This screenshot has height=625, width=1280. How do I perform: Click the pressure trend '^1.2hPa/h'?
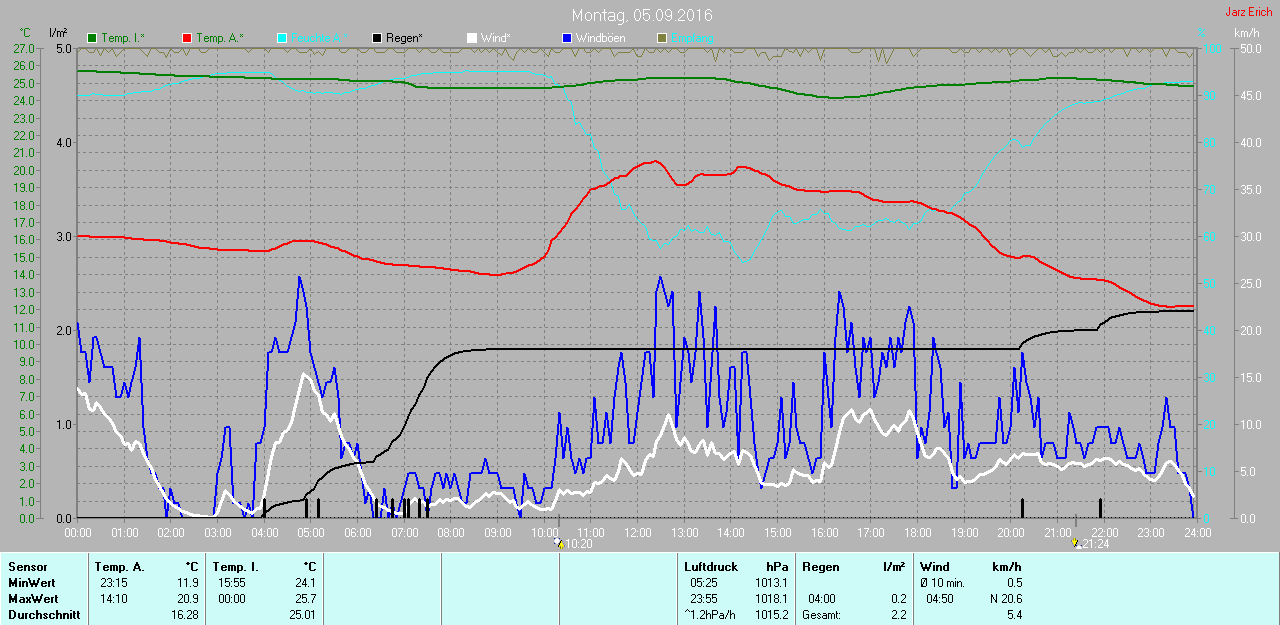709,615
